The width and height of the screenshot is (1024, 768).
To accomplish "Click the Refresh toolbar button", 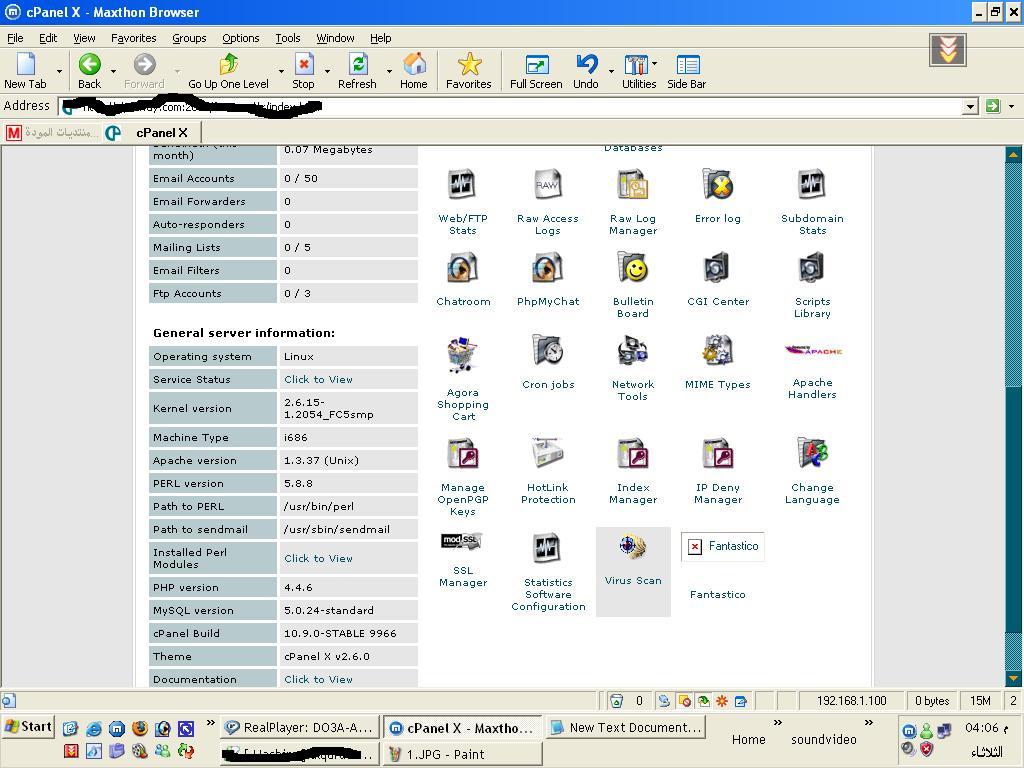I will [357, 71].
